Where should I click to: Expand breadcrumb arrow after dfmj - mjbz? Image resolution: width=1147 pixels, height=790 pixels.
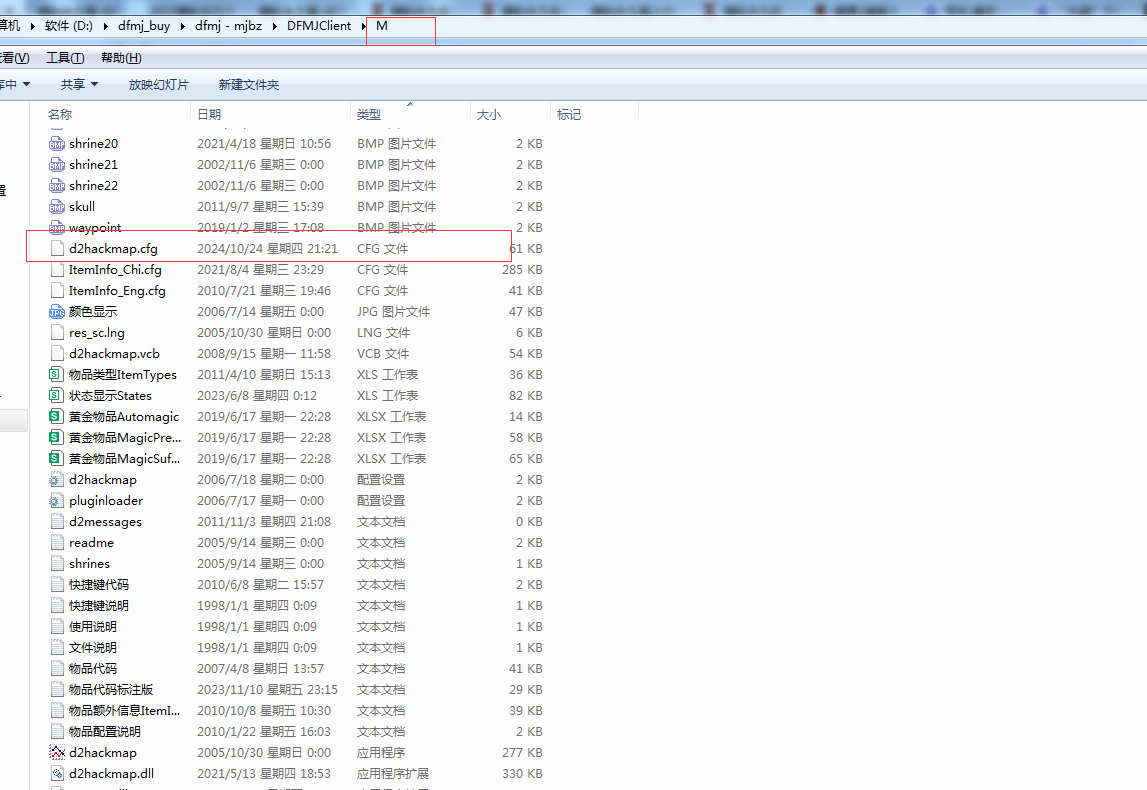coord(275,26)
